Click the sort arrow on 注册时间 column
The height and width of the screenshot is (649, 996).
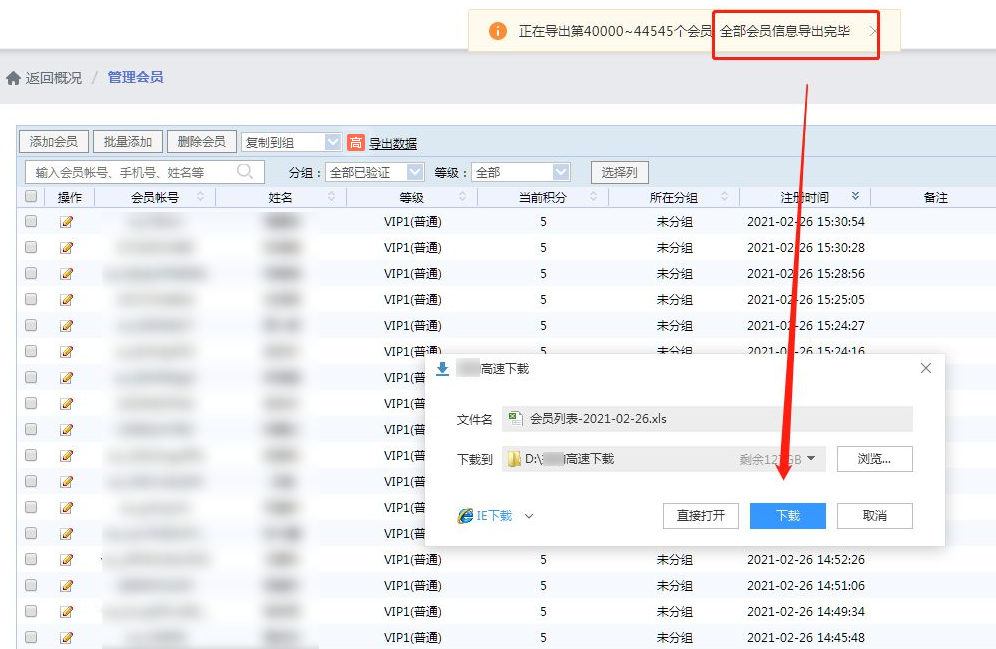(x=855, y=197)
